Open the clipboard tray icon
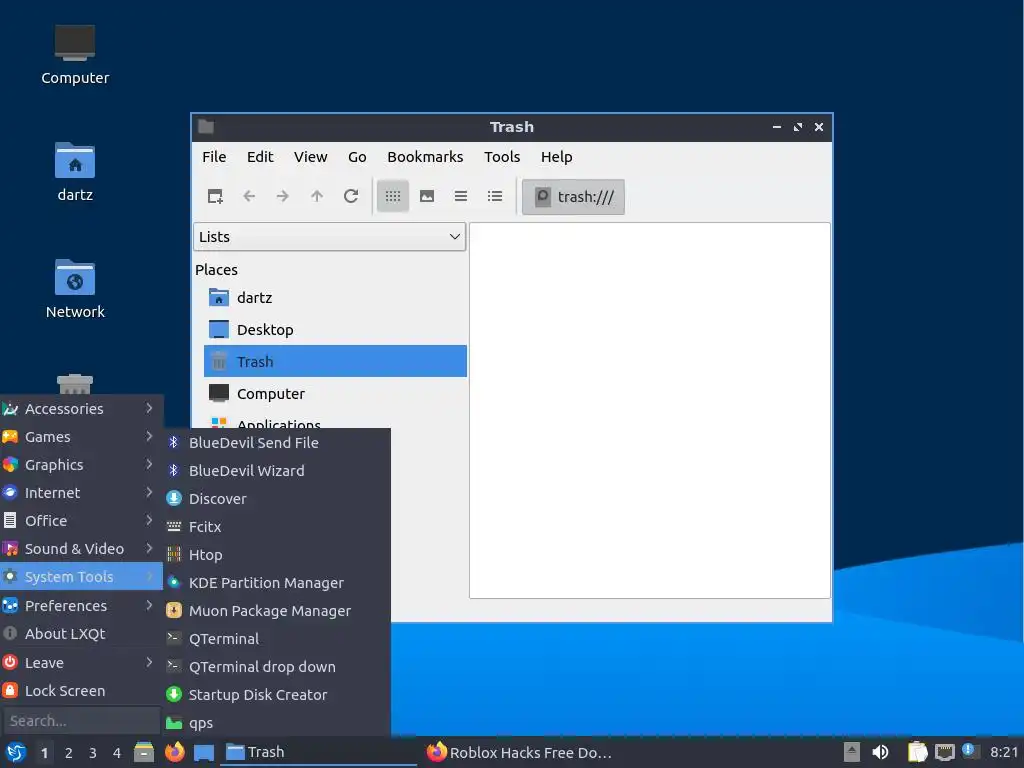 [x=918, y=752]
